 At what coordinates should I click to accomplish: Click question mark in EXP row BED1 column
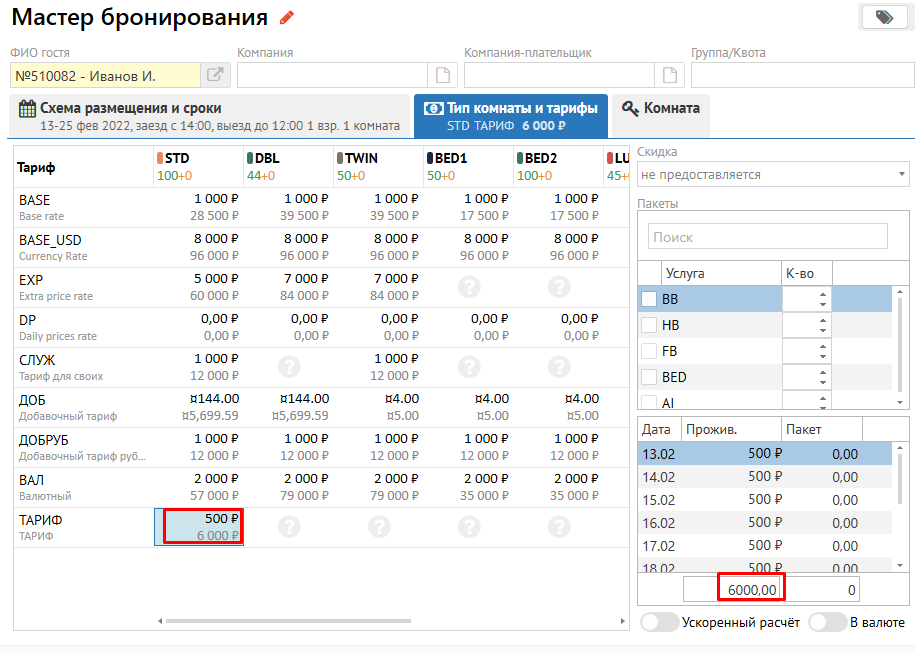(x=469, y=287)
